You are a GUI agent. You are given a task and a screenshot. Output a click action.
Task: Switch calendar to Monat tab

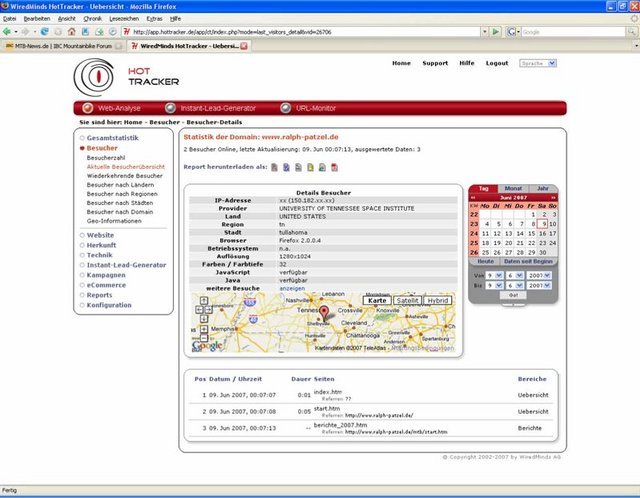(513, 189)
